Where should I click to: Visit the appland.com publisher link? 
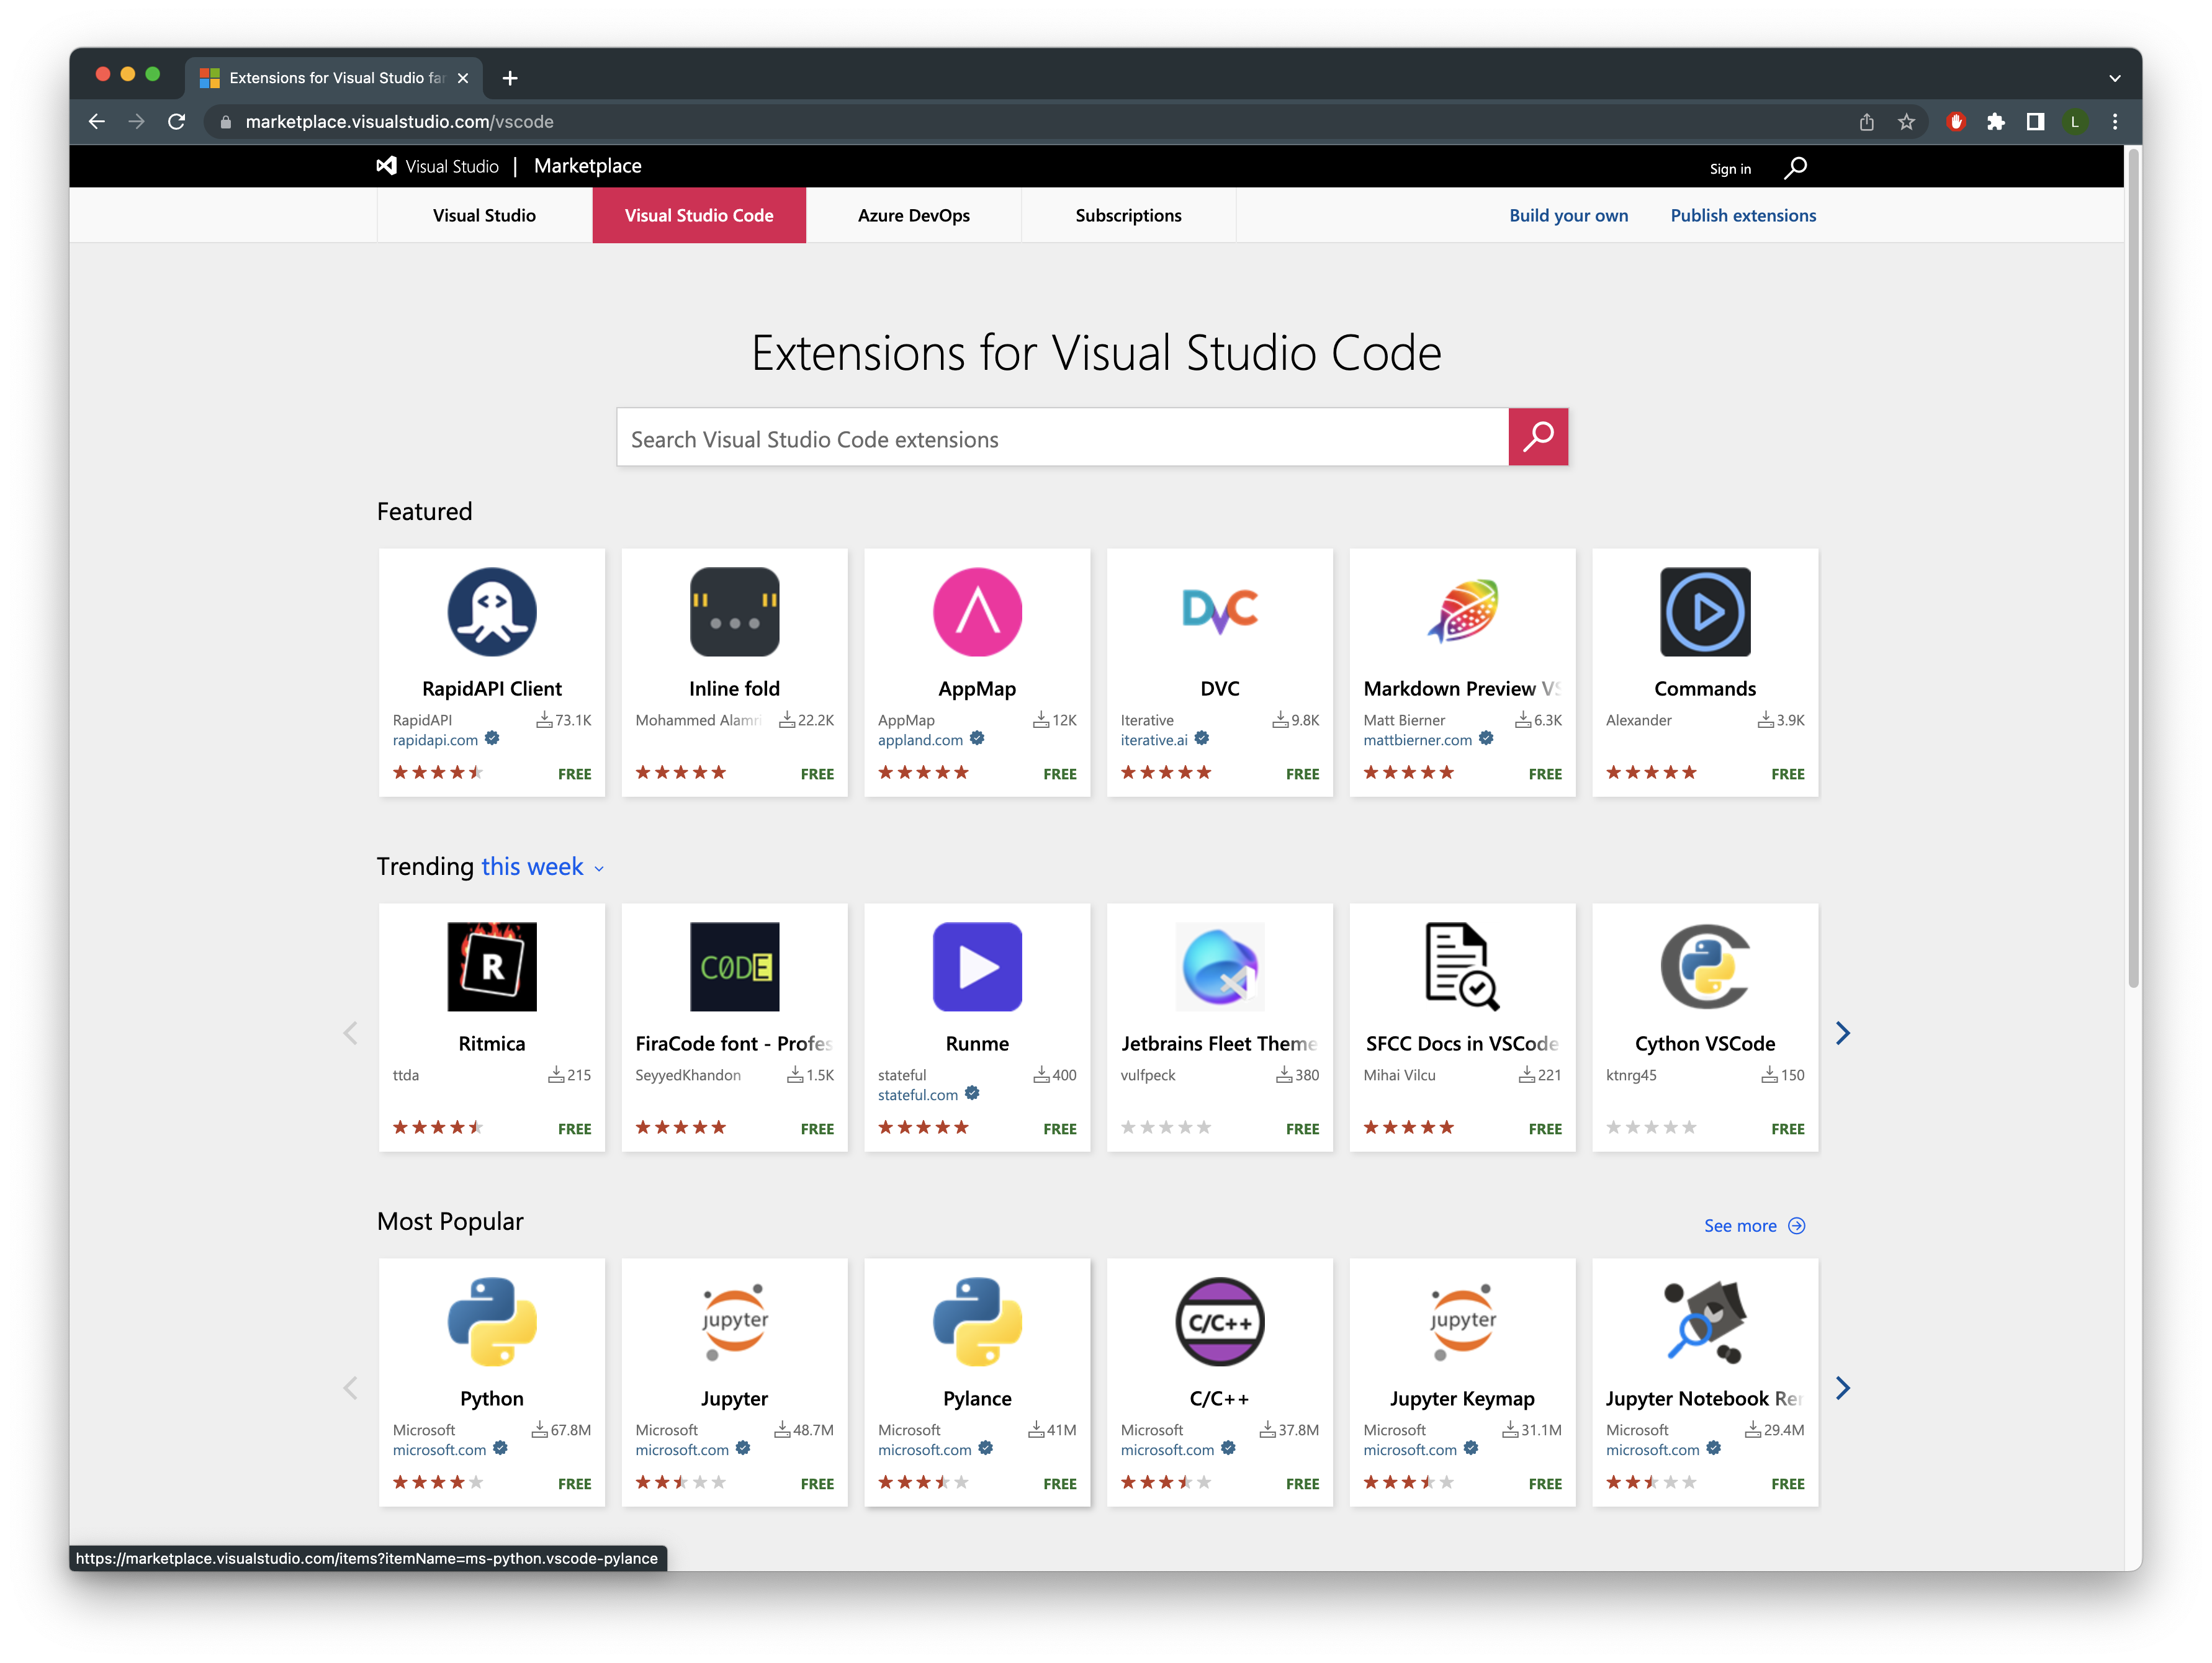(920, 739)
